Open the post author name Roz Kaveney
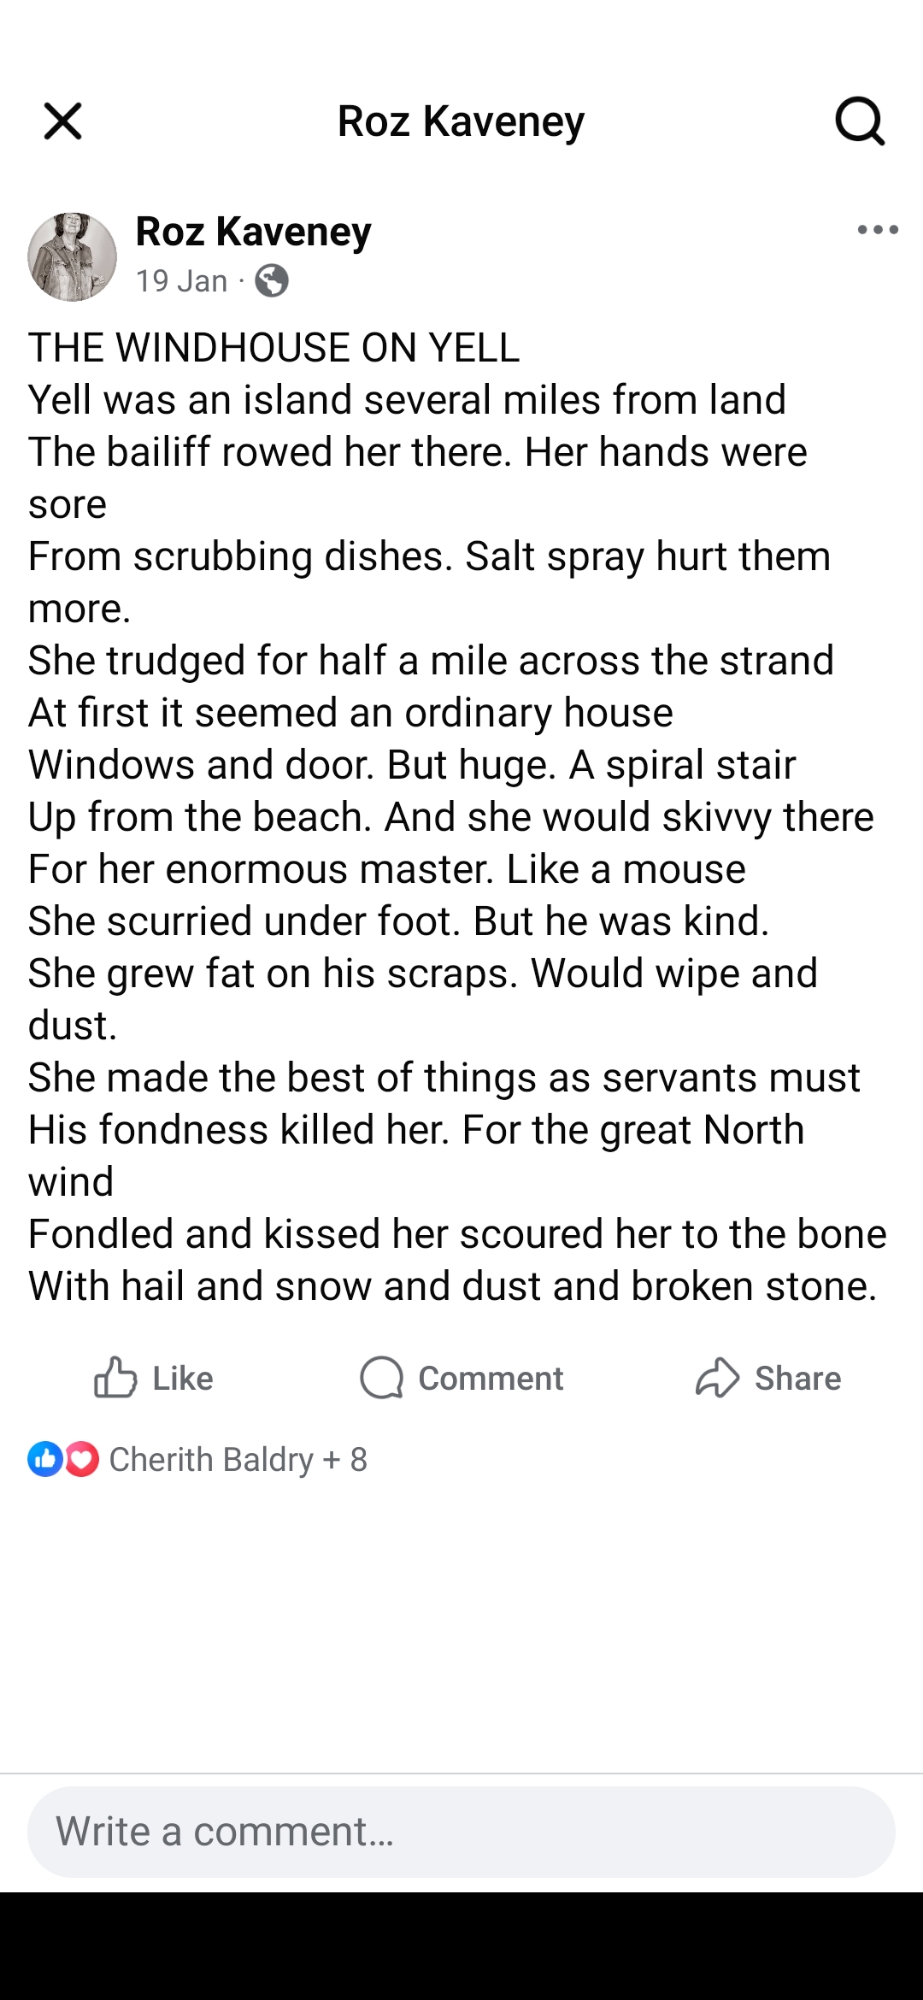 tap(253, 231)
